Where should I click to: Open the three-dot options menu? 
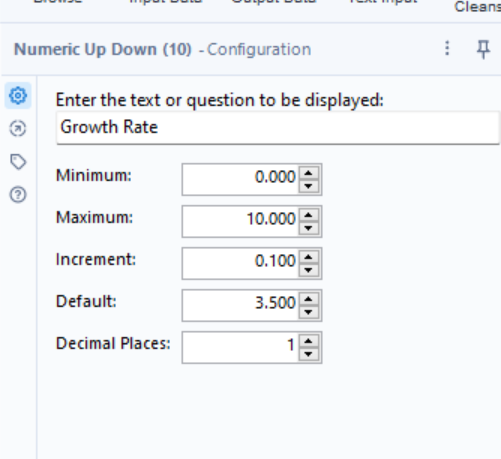pyautogui.click(x=447, y=49)
